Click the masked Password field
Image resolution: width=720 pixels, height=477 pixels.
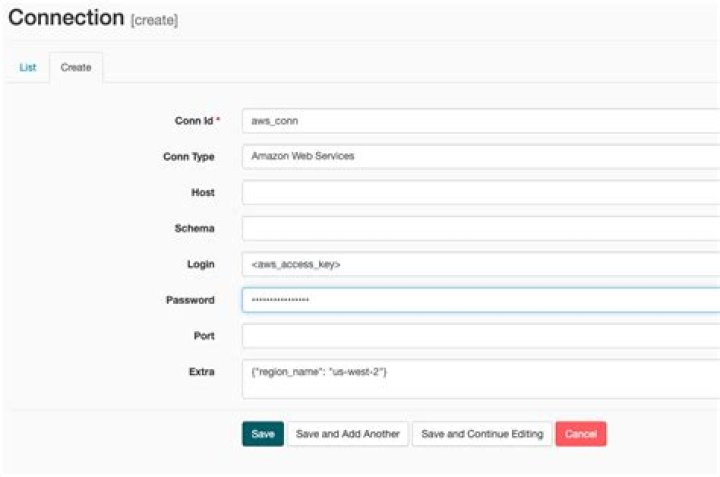pyautogui.click(x=480, y=300)
